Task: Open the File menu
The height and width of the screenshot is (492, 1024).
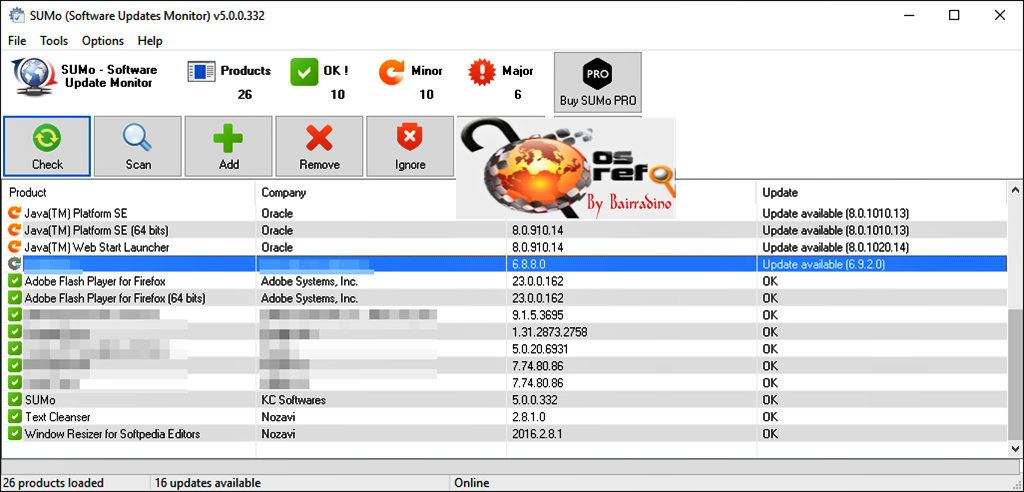Action: (x=17, y=41)
